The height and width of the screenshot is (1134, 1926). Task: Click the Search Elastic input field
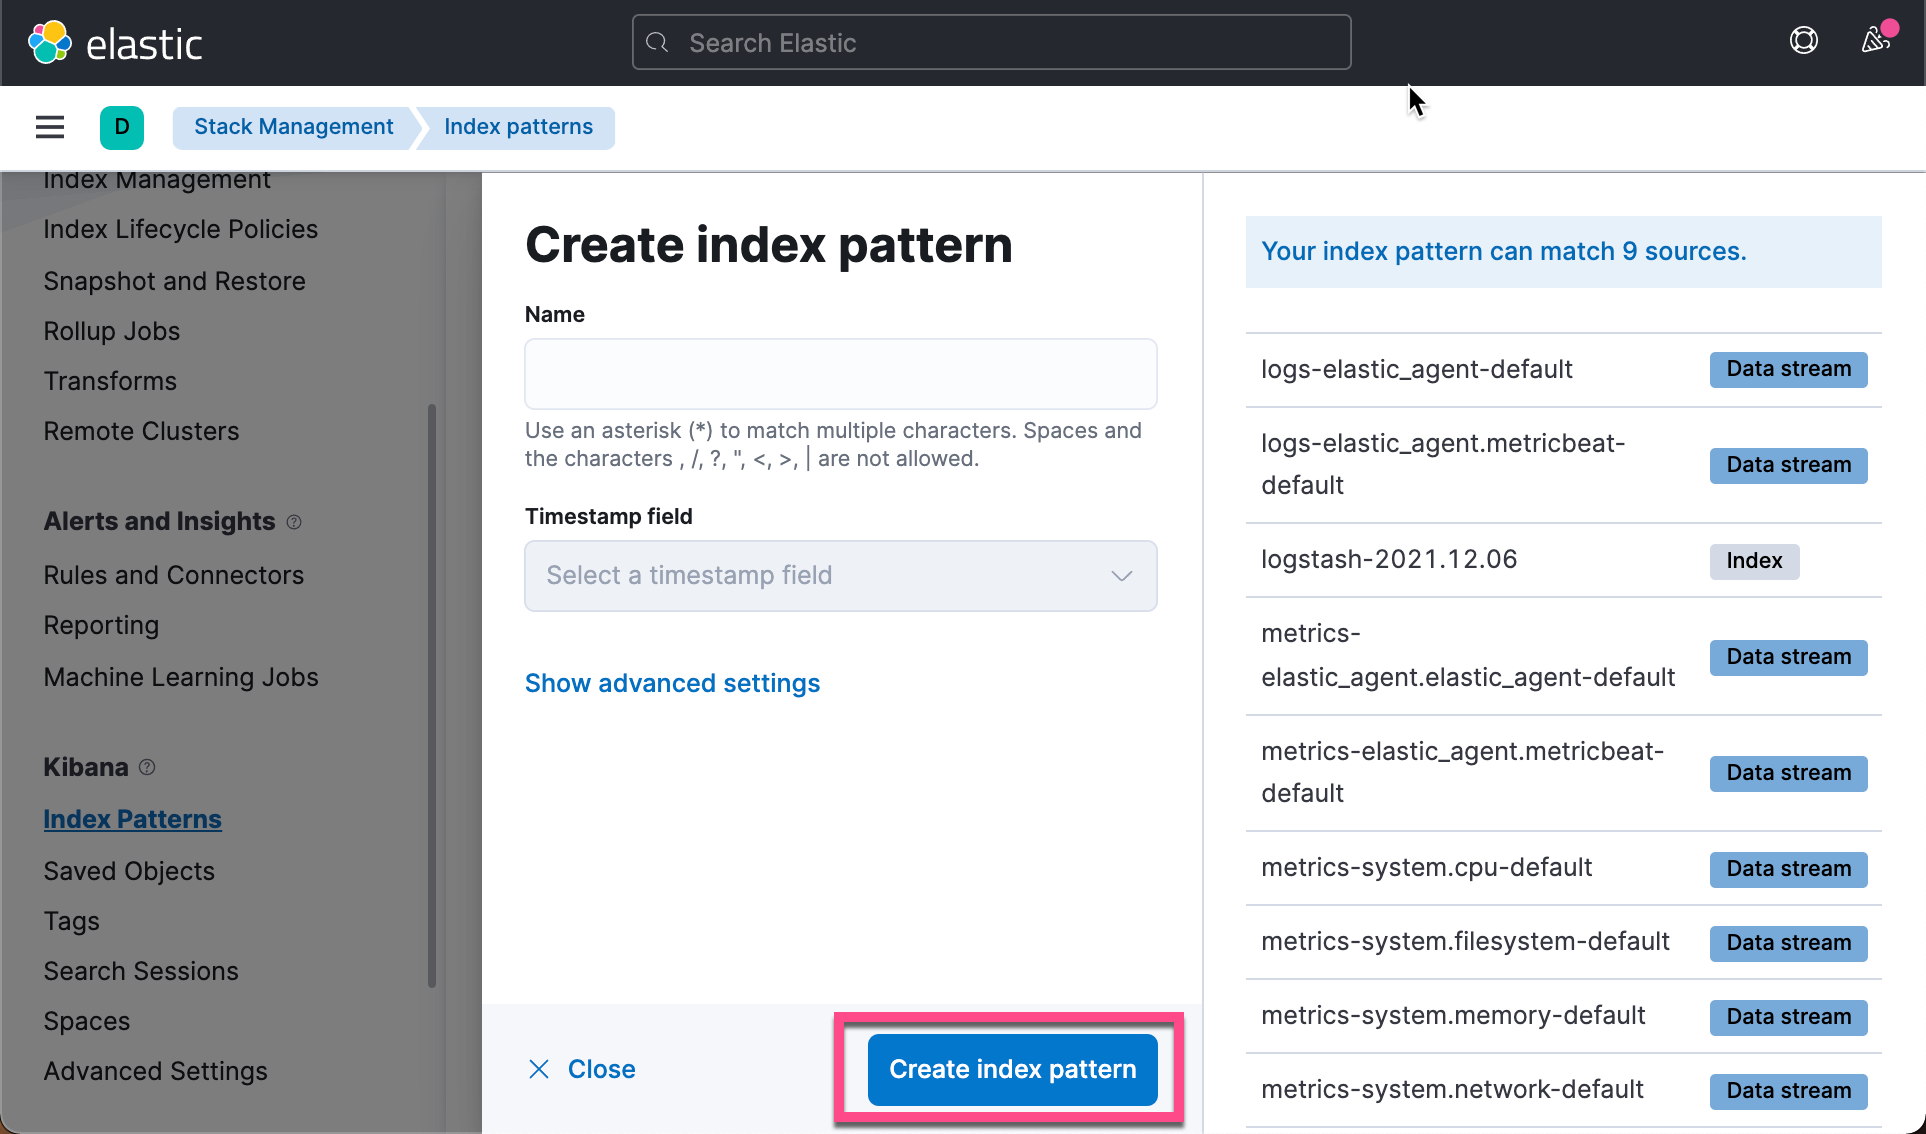[990, 42]
